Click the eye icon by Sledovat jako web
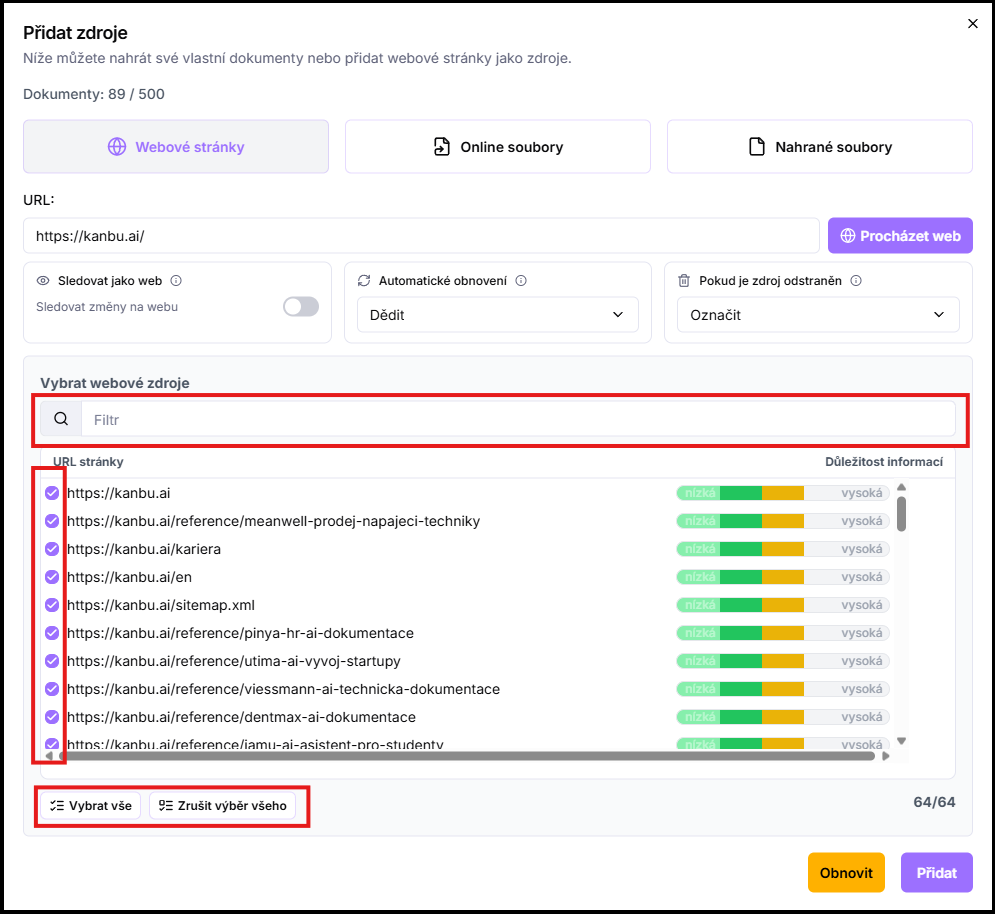This screenshot has height=914, width=995. (x=43, y=281)
